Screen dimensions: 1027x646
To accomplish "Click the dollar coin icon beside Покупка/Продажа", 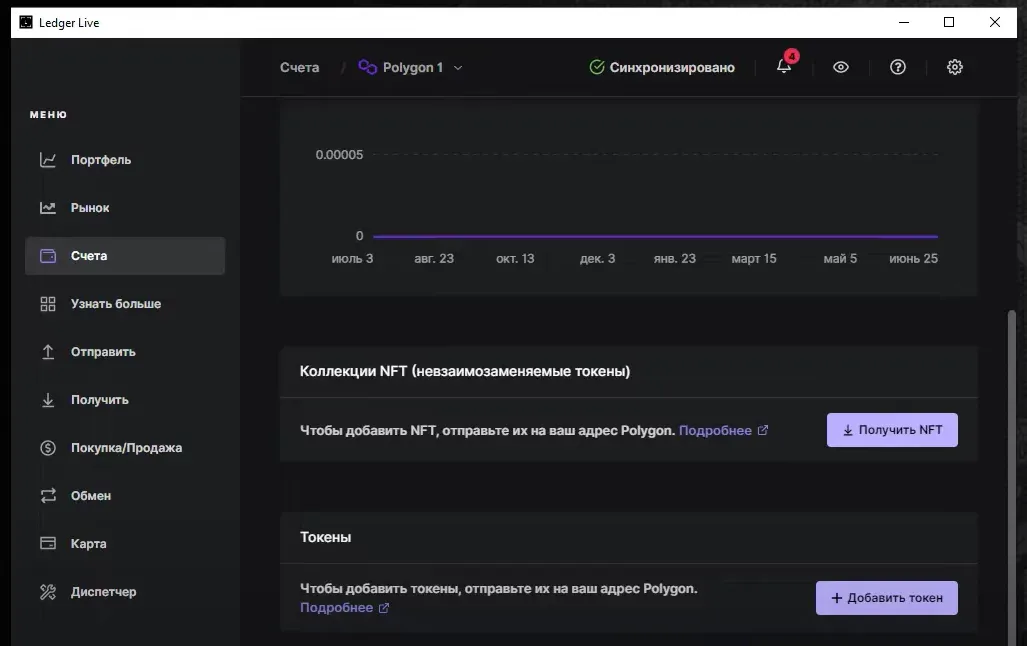I will pos(48,448).
